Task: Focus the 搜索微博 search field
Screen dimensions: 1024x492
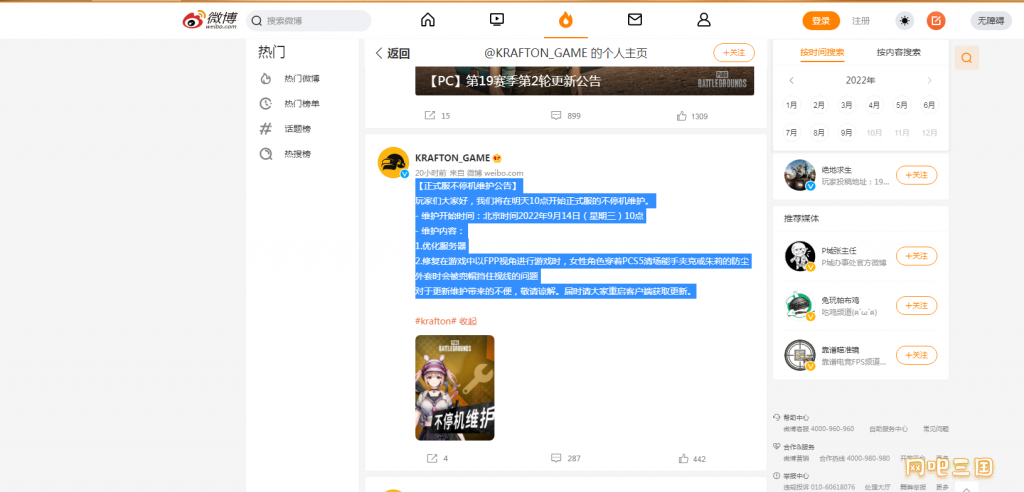Action: point(308,21)
